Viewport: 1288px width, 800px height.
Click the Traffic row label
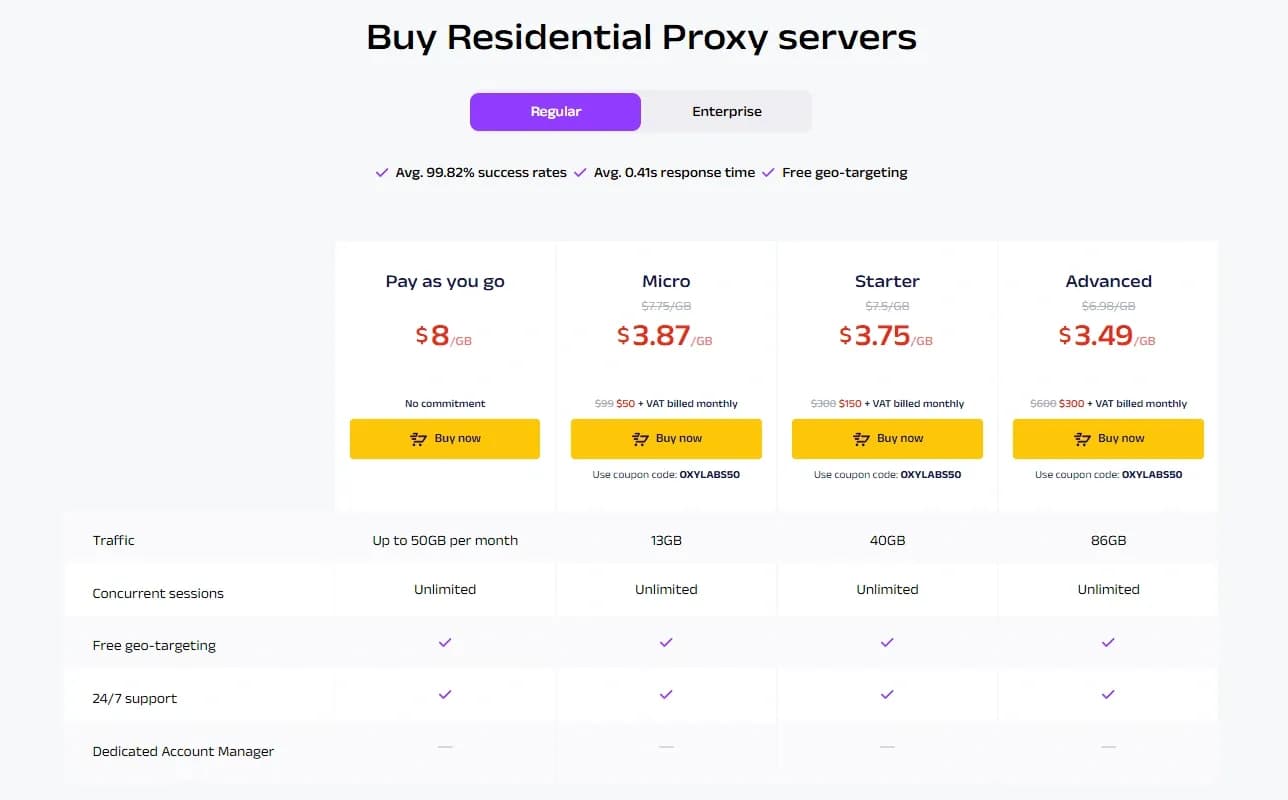(x=113, y=540)
